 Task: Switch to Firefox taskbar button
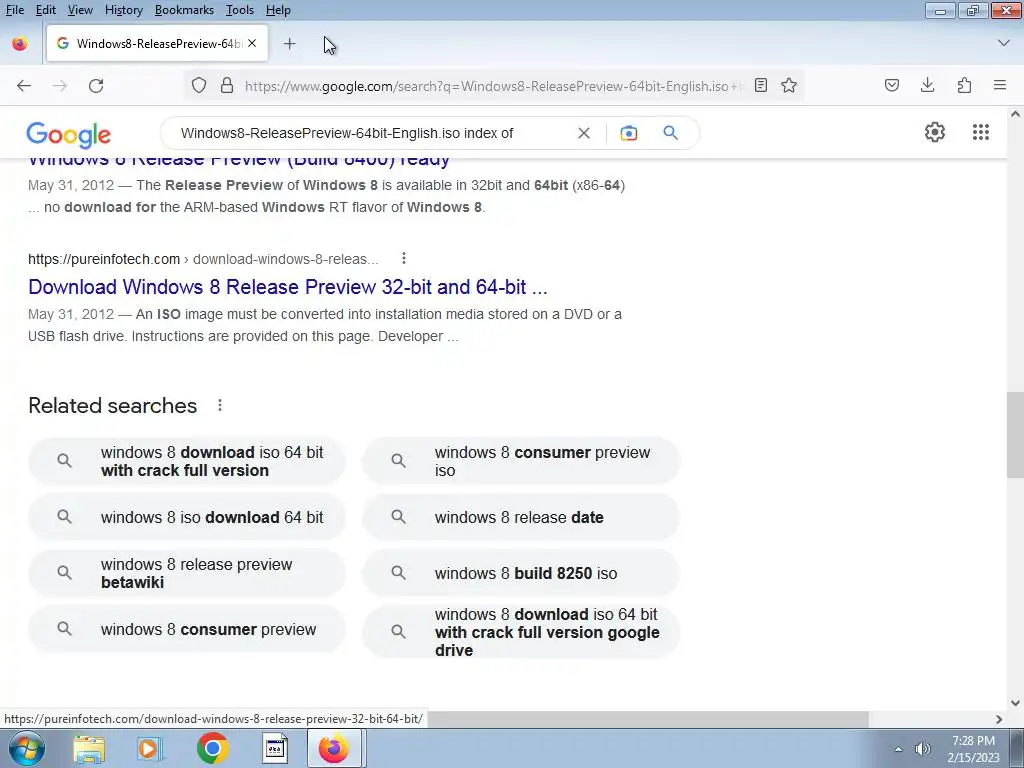pos(334,748)
